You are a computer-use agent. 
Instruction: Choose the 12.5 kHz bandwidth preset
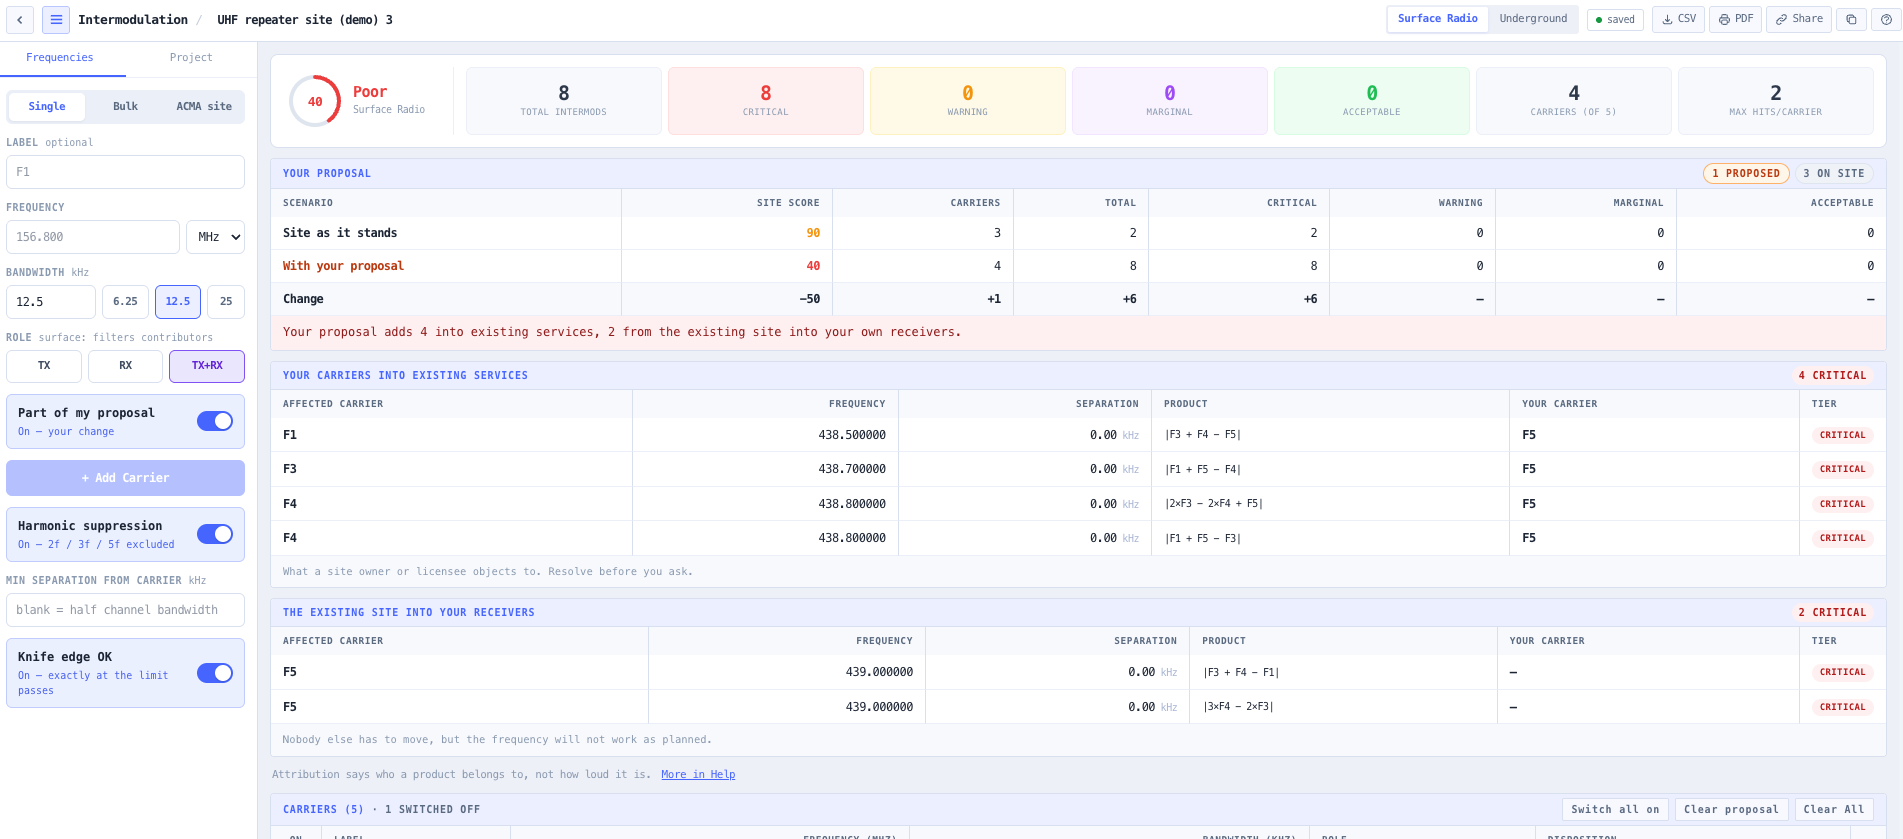178,302
